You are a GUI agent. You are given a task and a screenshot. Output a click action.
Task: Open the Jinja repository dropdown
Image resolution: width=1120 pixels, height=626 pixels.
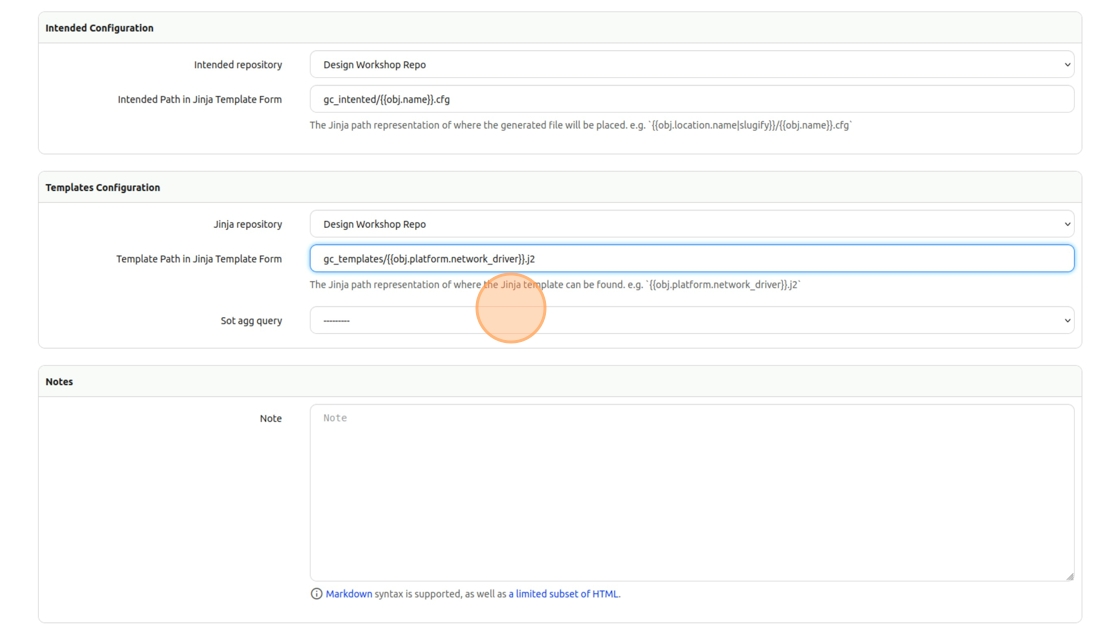coord(691,224)
